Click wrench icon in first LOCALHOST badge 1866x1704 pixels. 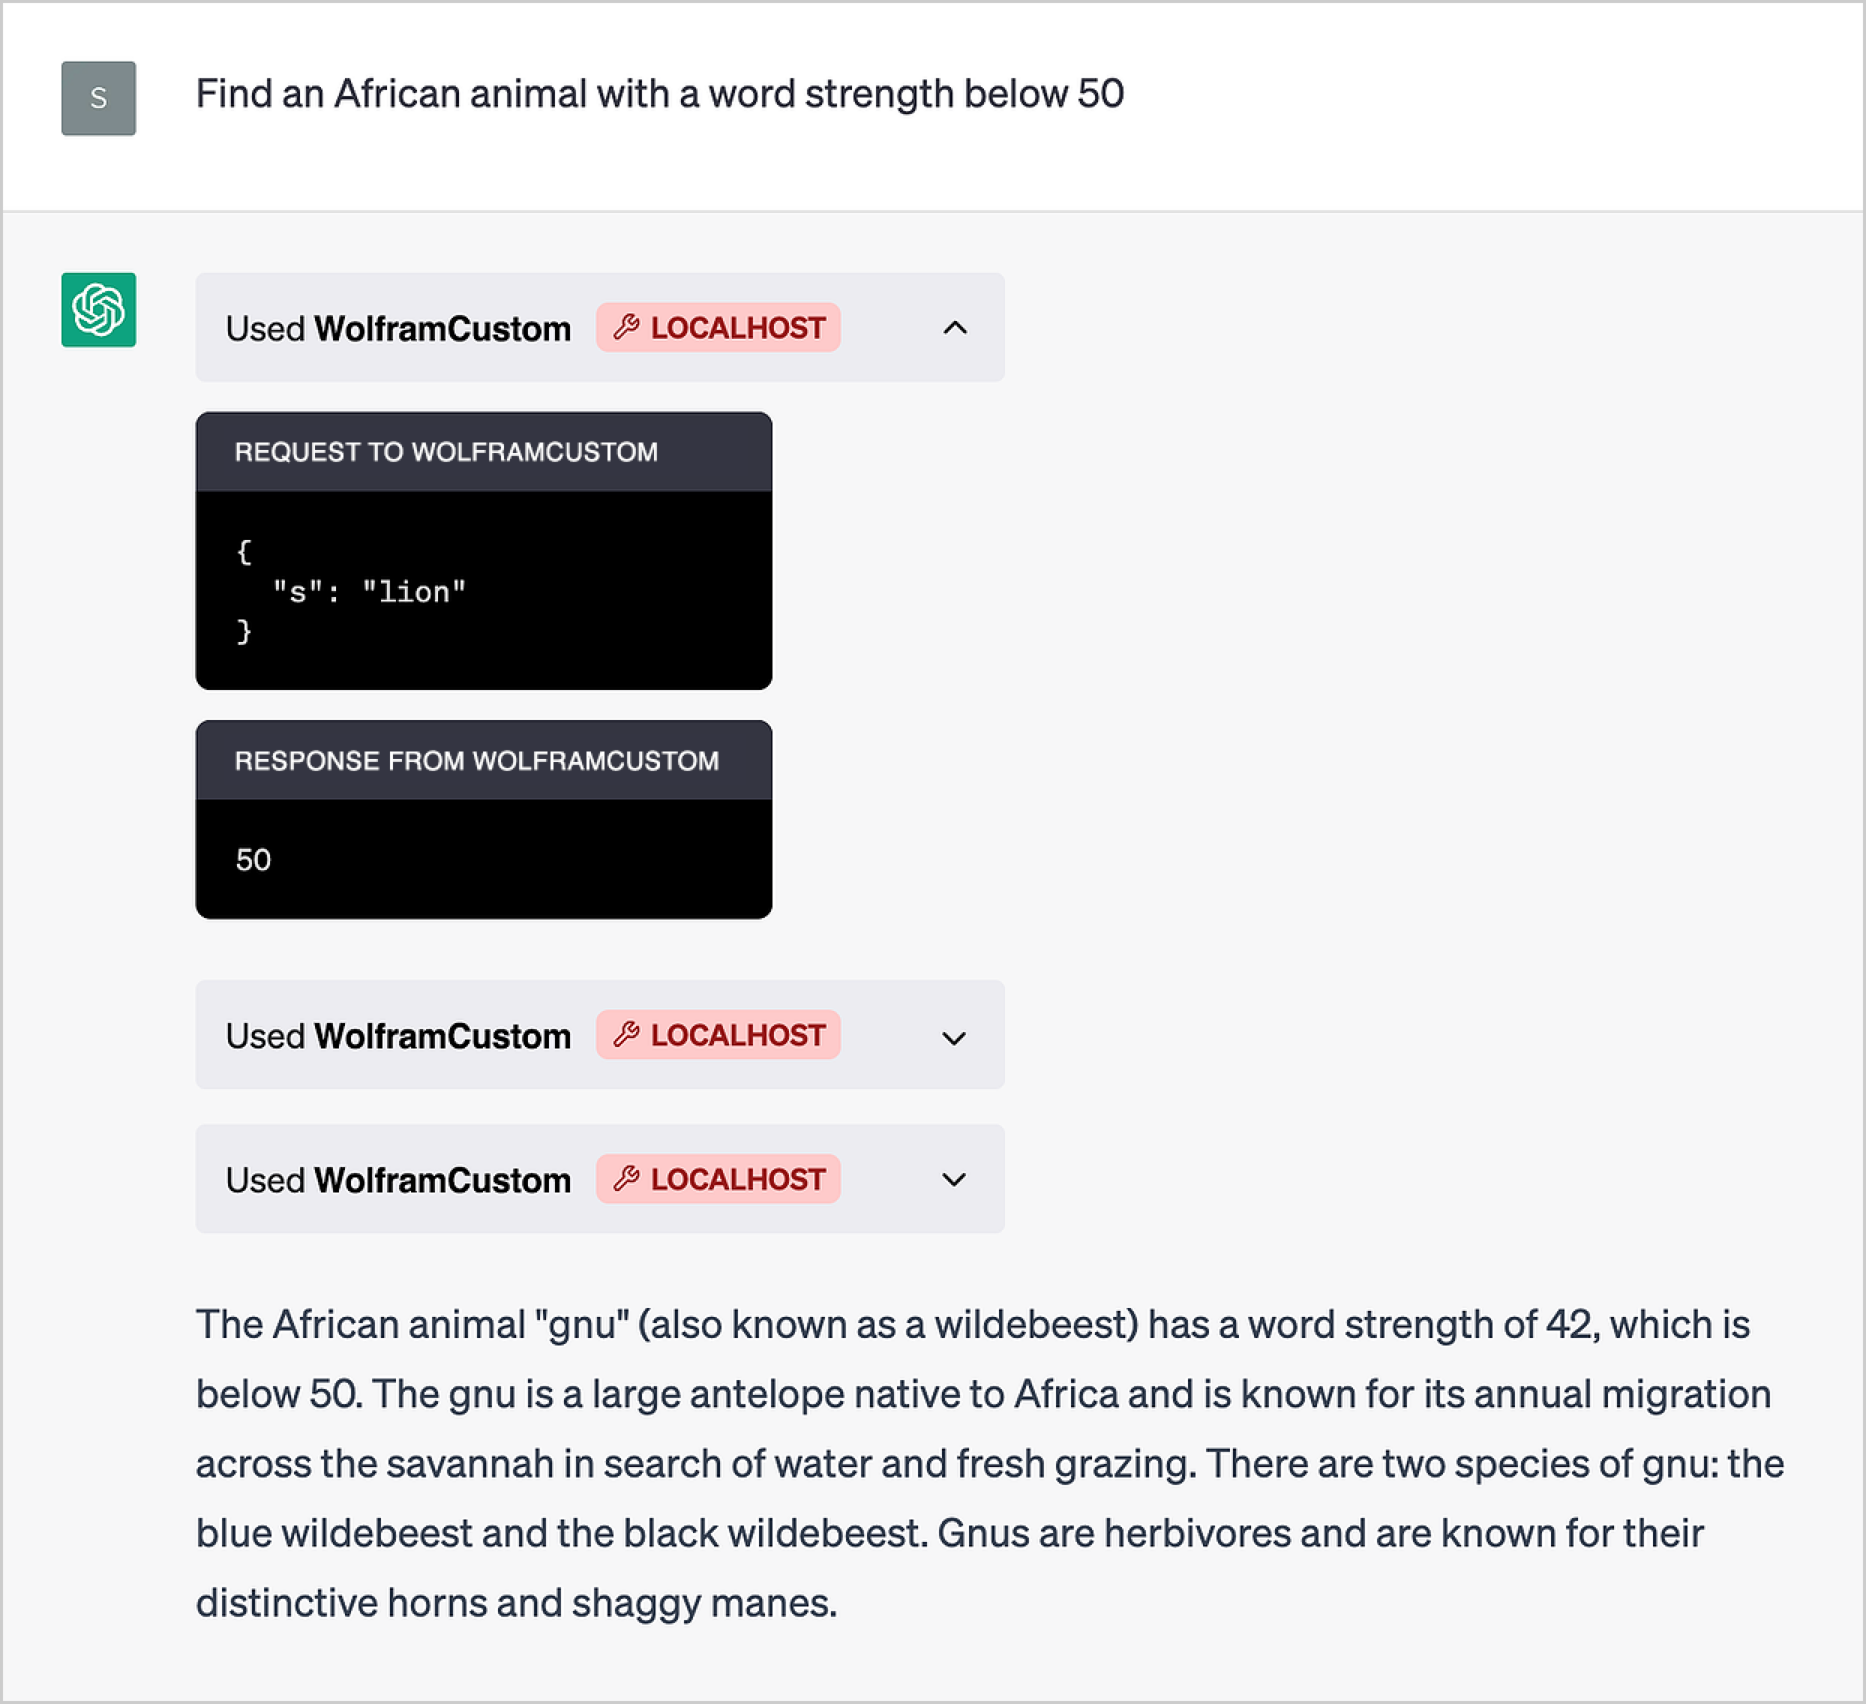click(627, 327)
